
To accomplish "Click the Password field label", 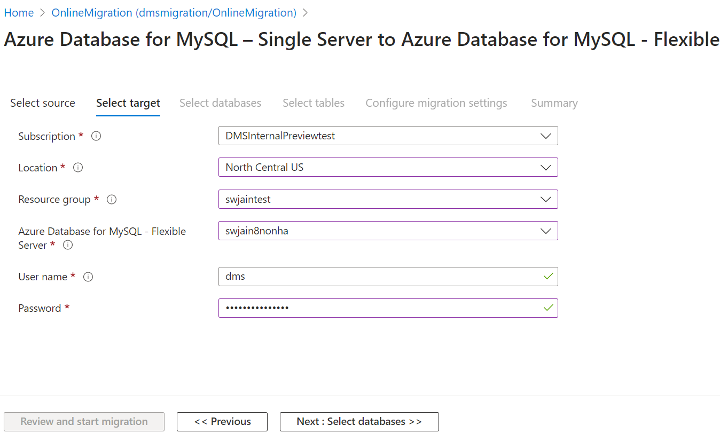I will tap(39, 308).
